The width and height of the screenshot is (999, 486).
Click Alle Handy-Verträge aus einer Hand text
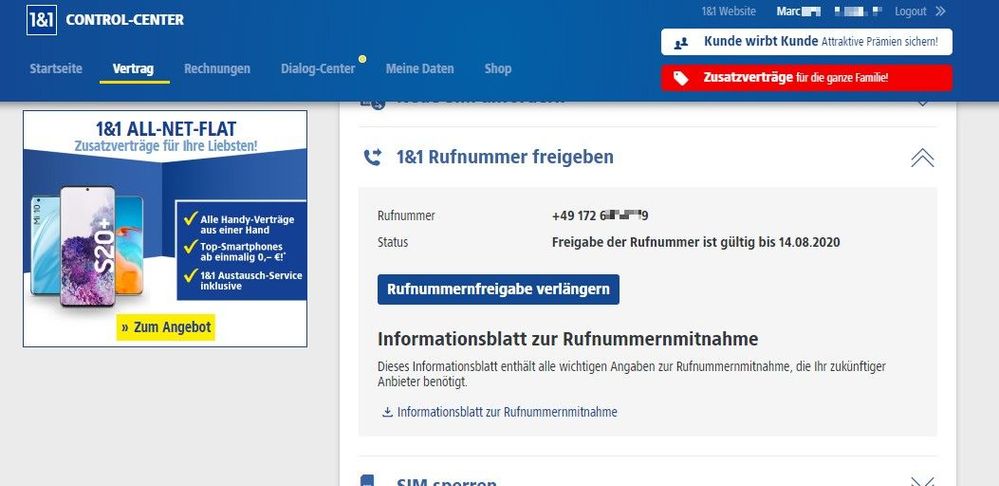coord(247,225)
